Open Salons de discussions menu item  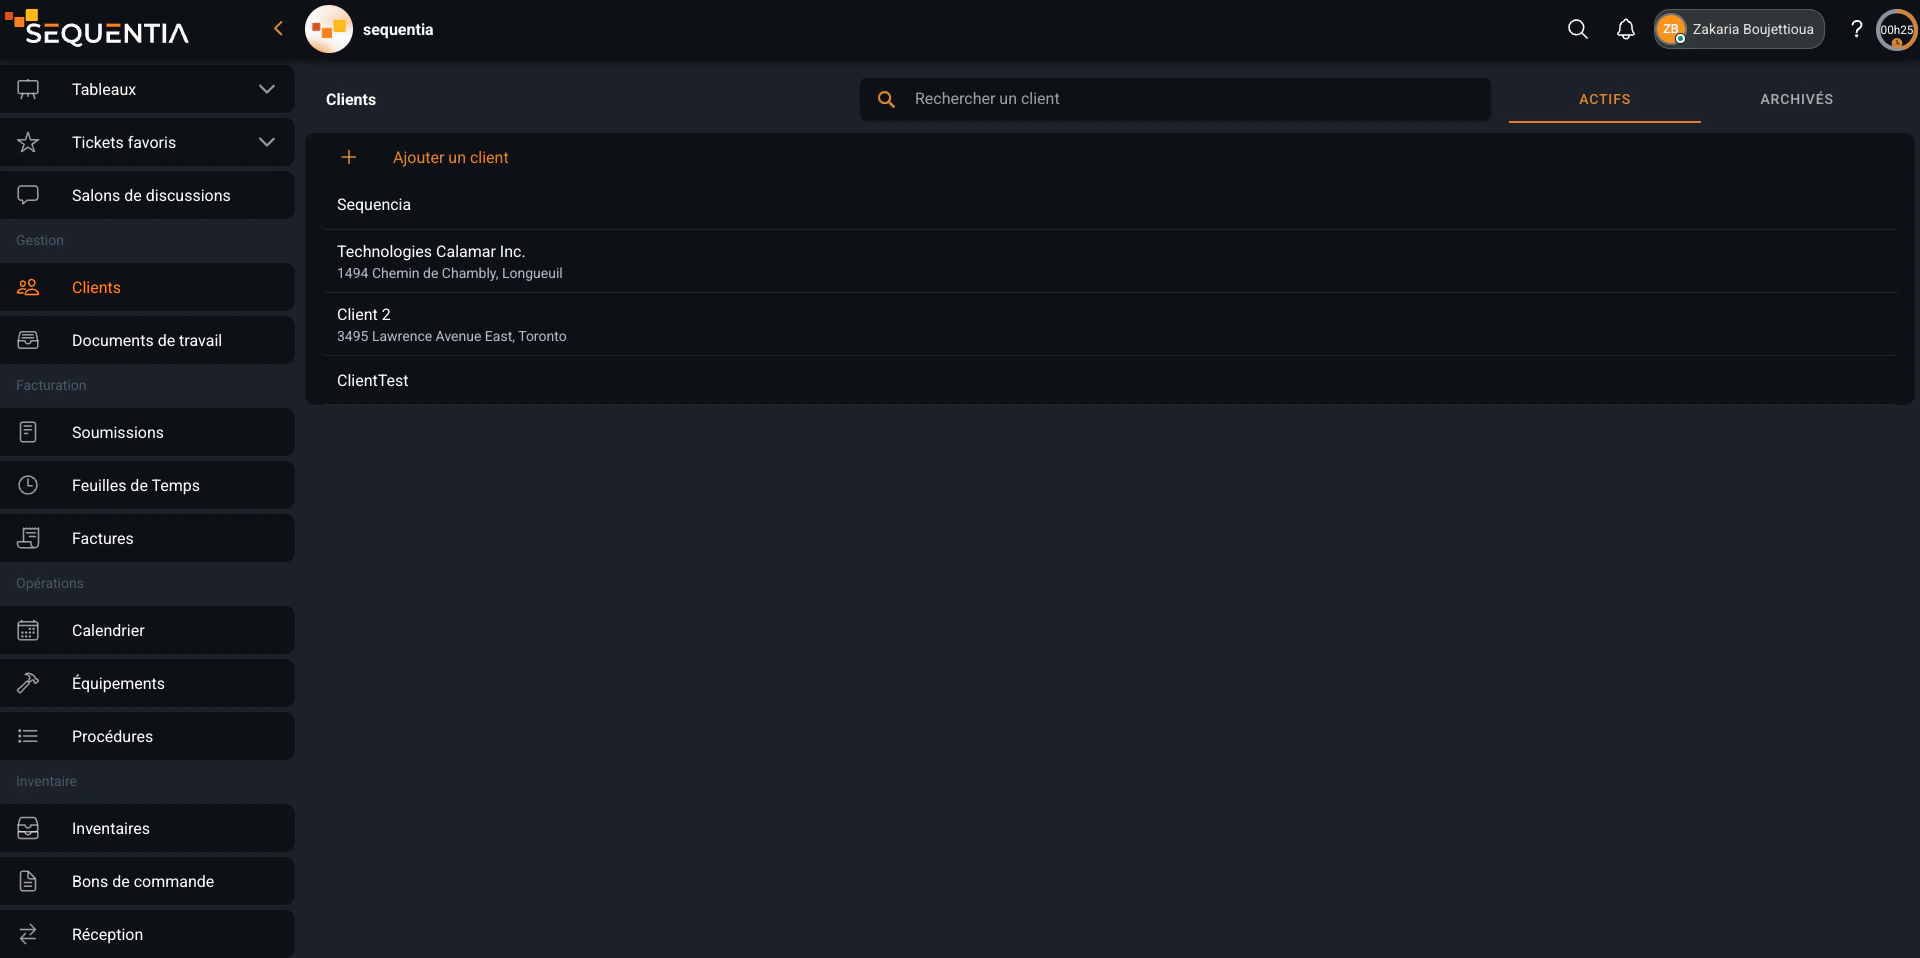147,195
